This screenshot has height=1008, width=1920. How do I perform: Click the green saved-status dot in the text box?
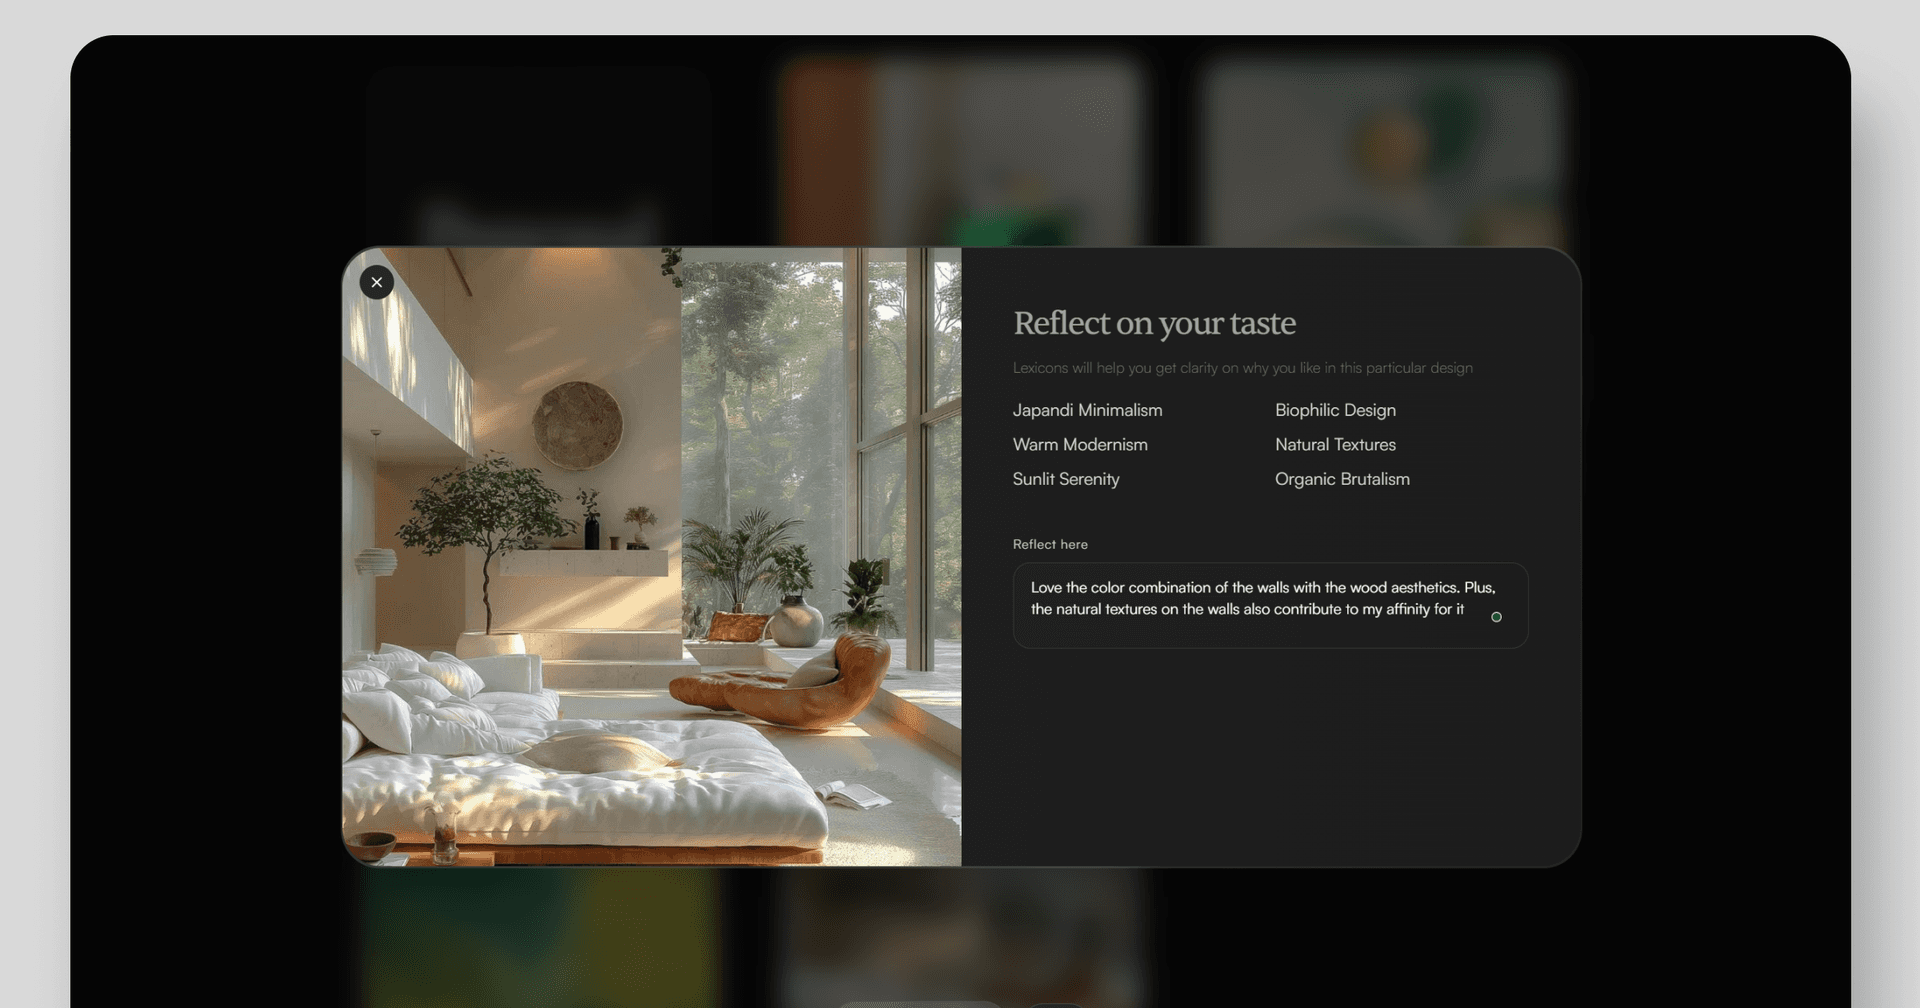click(1496, 617)
